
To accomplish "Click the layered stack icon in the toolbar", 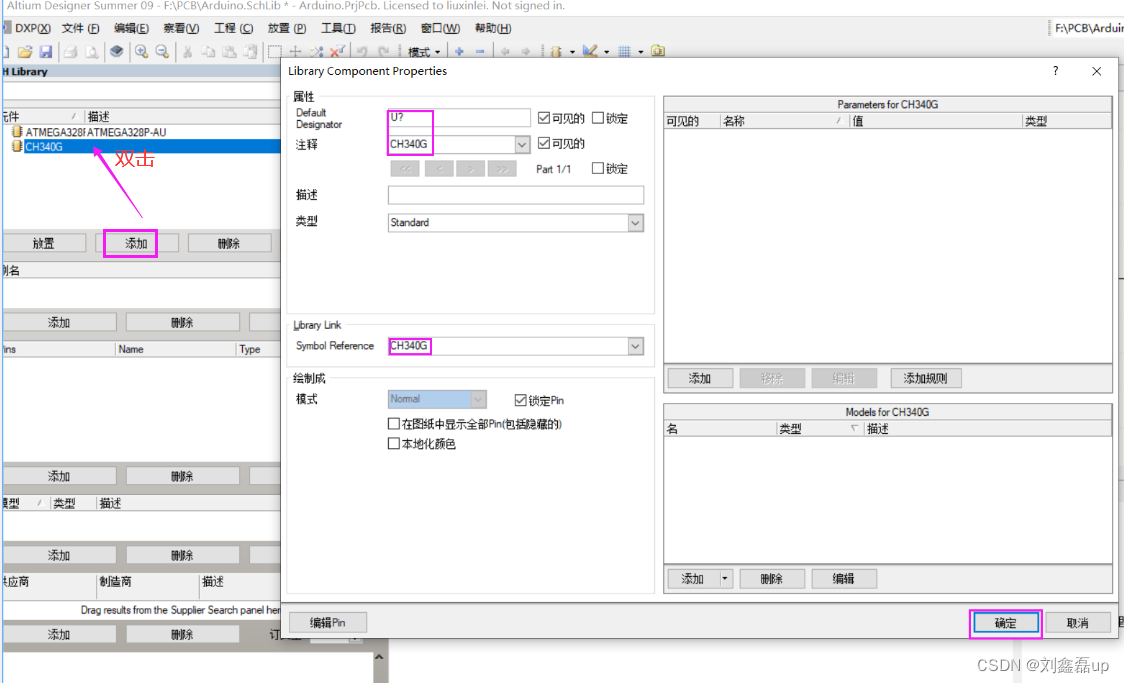I will click(116, 52).
